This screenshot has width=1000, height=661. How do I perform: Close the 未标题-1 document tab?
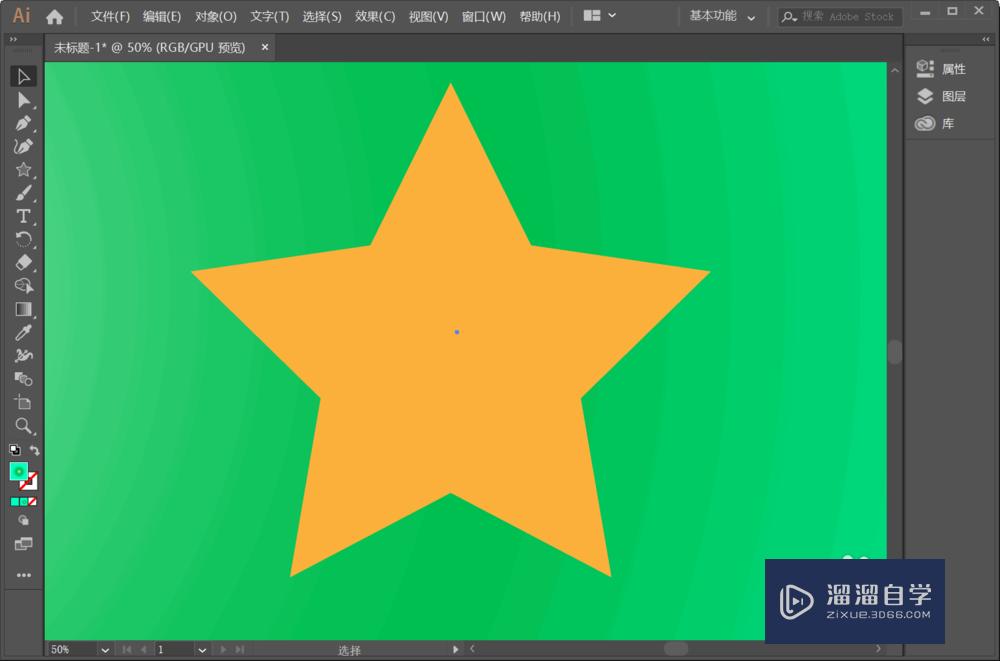pyautogui.click(x=265, y=47)
